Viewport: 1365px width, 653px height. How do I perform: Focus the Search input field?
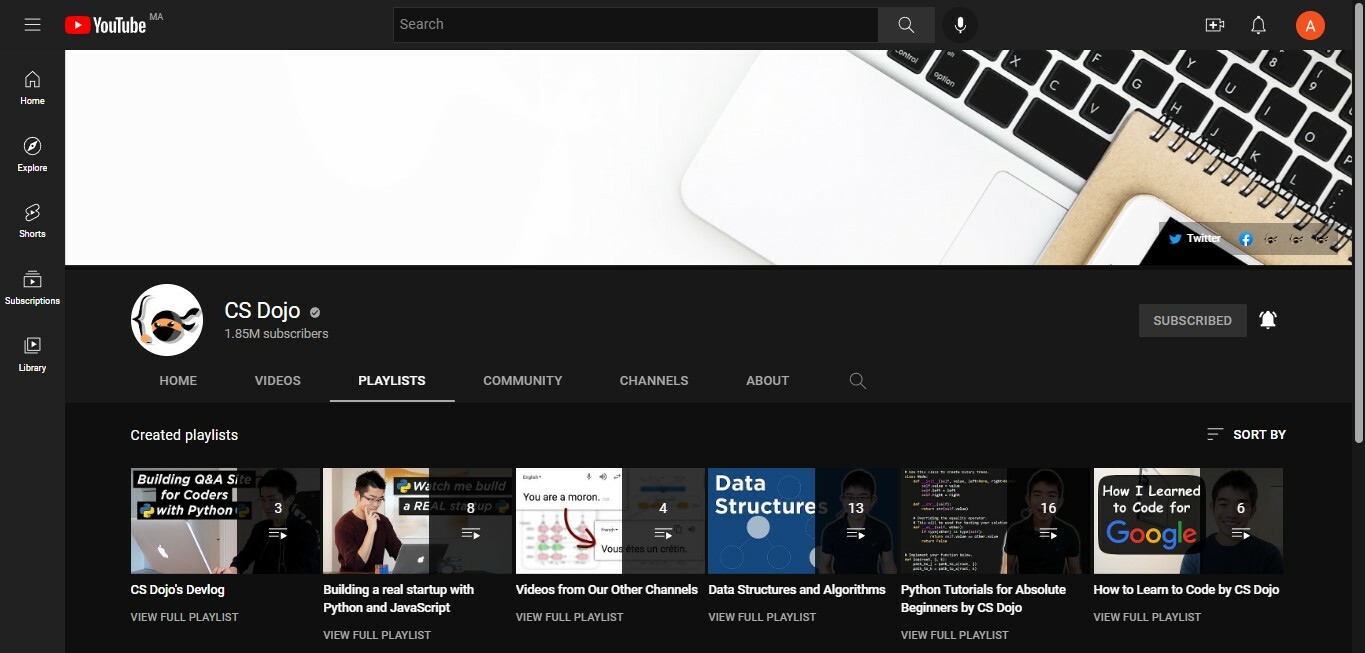click(x=635, y=25)
